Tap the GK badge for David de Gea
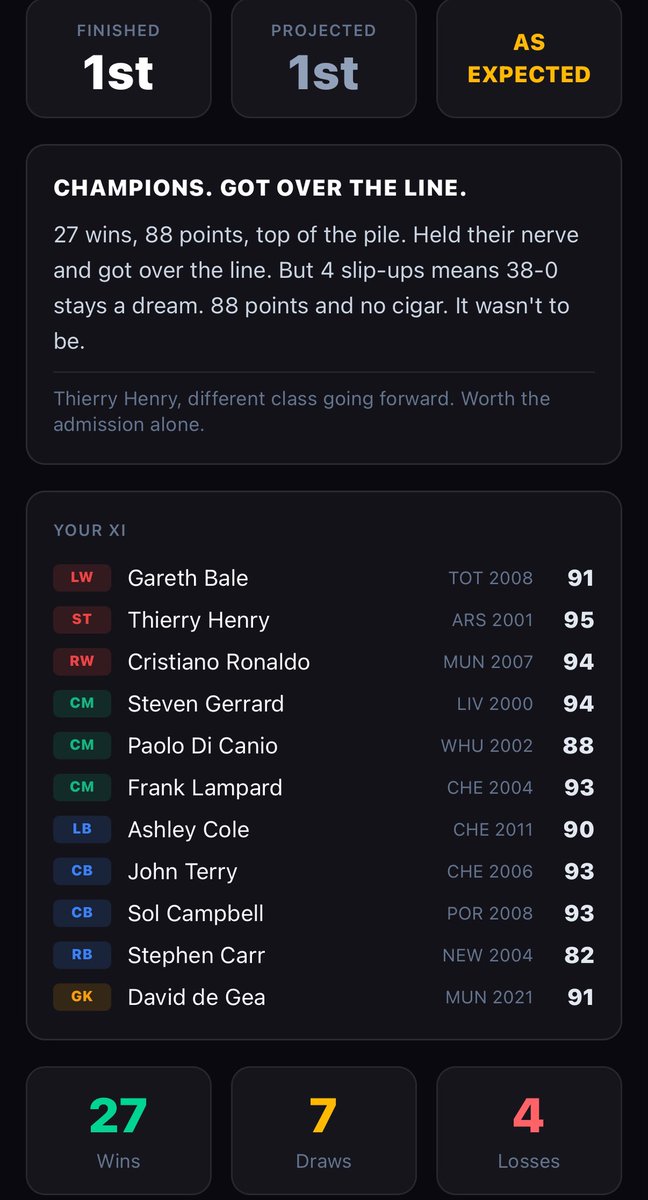Screen dimensions: 648x1200 (82, 997)
